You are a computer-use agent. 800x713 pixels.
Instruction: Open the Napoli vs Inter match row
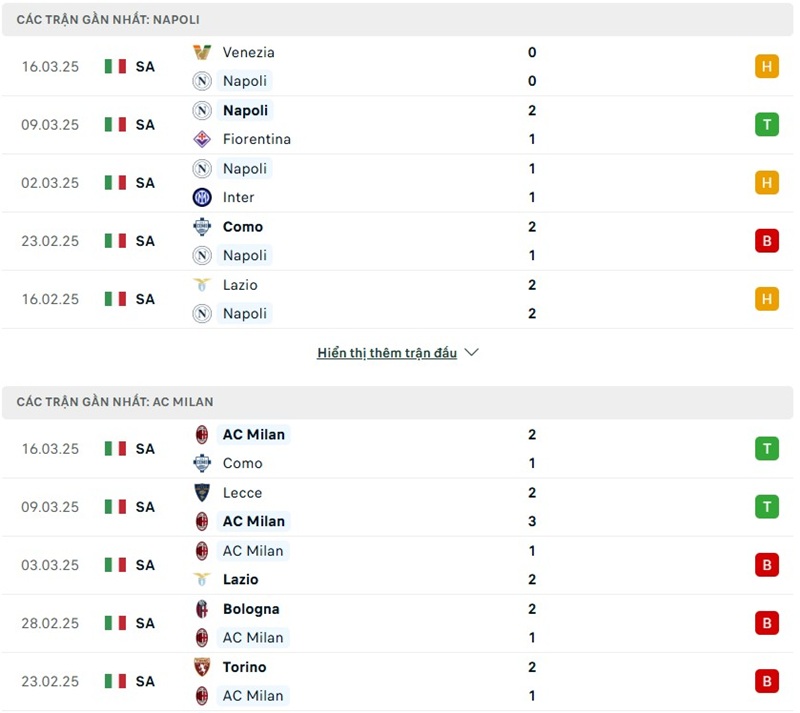[x=400, y=183]
